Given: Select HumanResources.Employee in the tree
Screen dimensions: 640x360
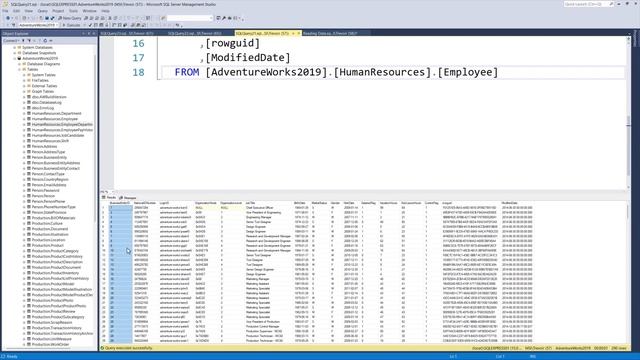Looking at the screenshot, I should (55, 119).
